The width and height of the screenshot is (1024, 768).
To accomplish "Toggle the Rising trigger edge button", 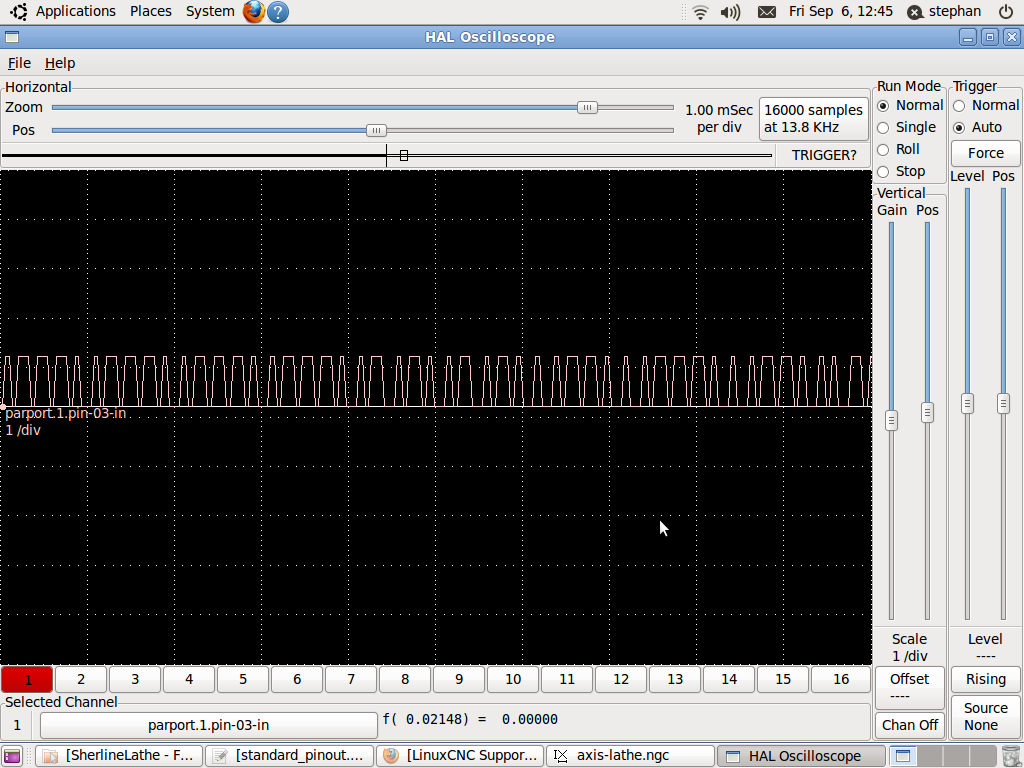I will click(x=985, y=680).
